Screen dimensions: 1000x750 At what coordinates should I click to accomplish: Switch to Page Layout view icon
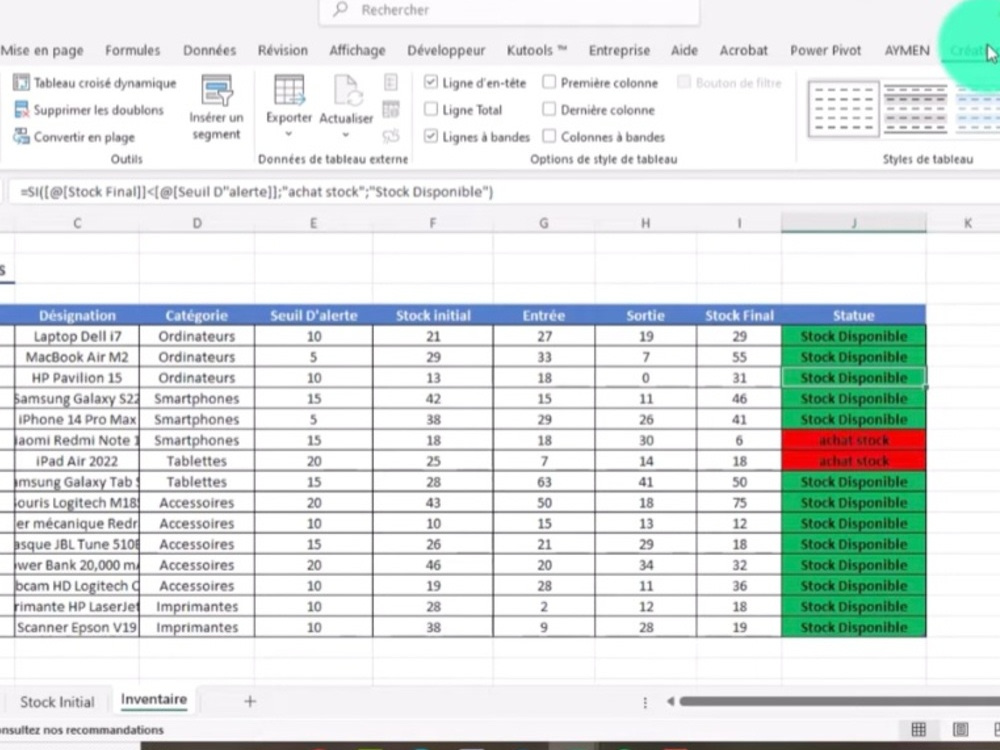(x=960, y=729)
